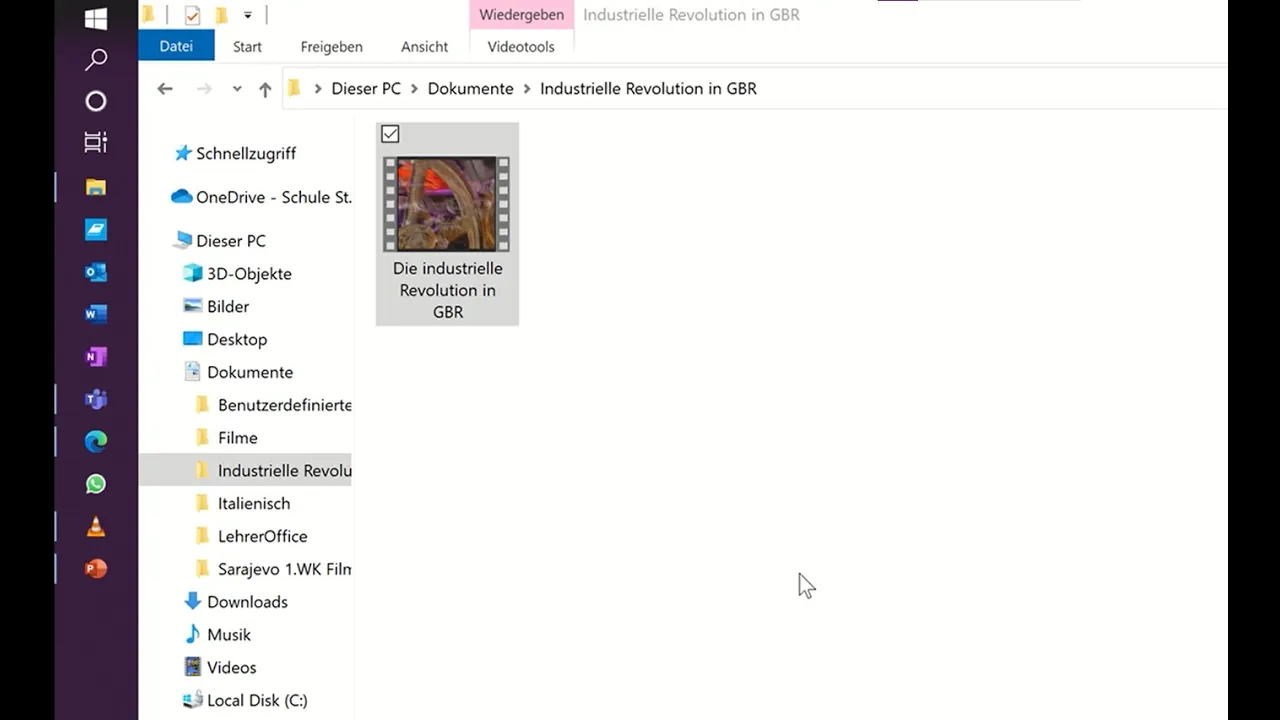Image resolution: width=1280 pixels, height=720 pixels.
Task: Open the Benutzerdefinierte folder in sidebar
Action: pos(272,405)
